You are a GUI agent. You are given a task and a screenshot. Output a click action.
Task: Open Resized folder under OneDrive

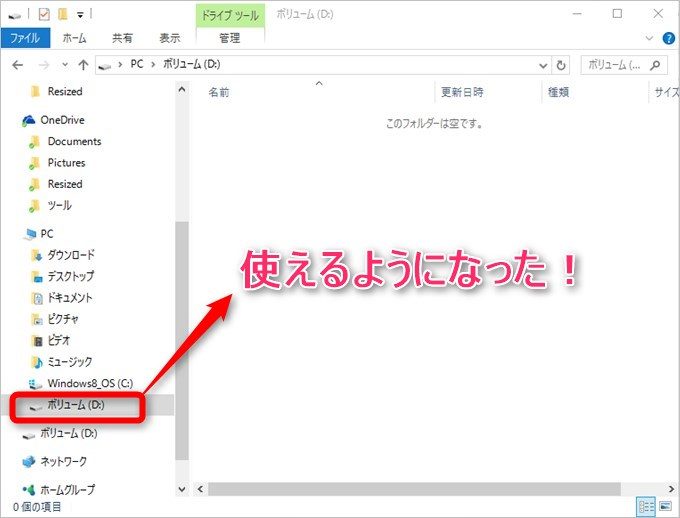pyautogui.click(x=65, y=184)
